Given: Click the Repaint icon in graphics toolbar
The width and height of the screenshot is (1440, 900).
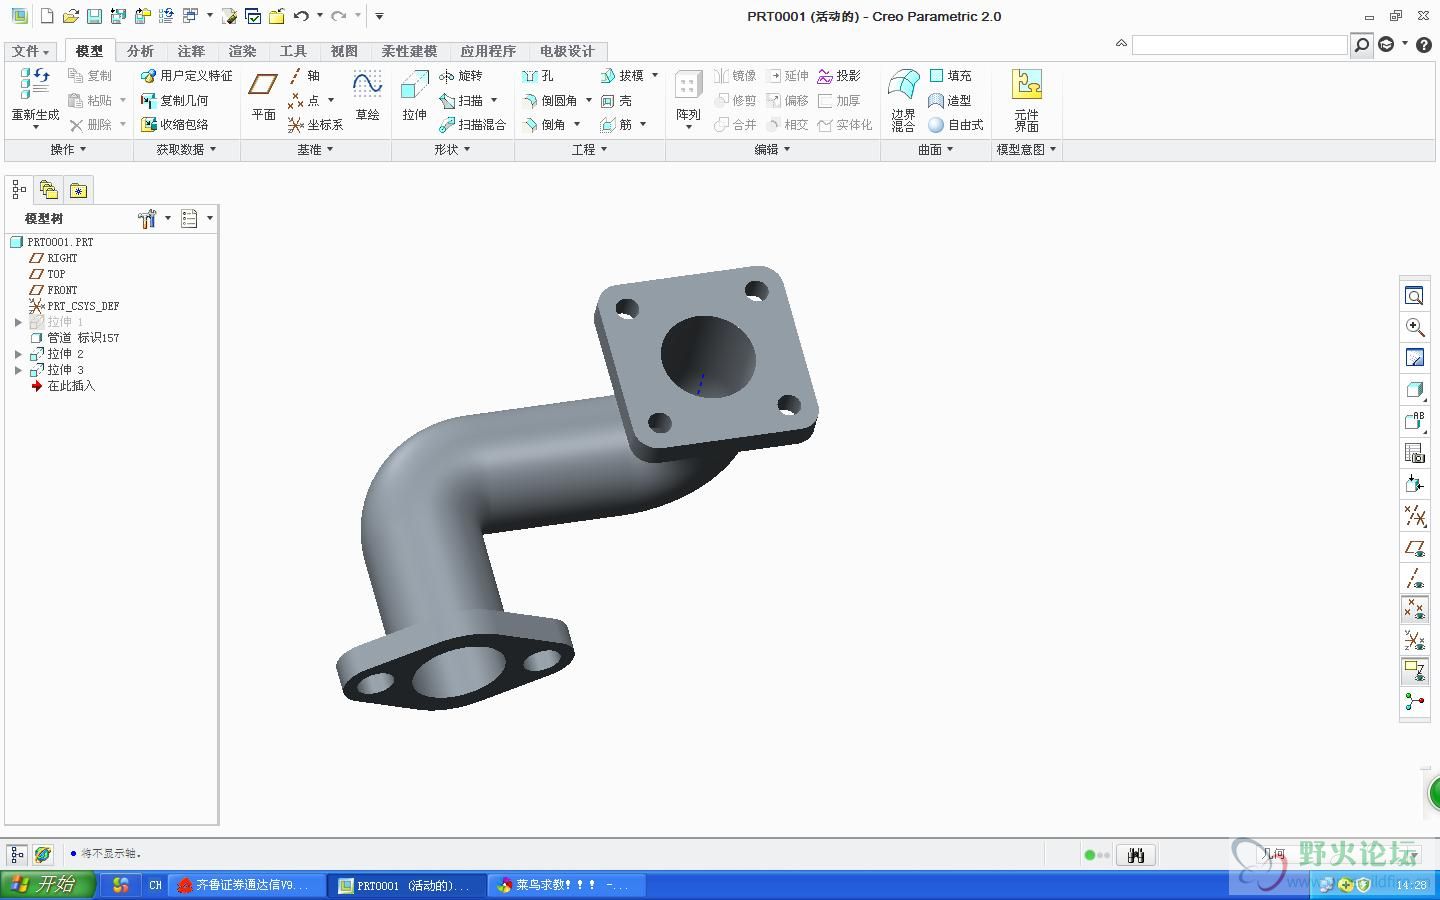Looking at the screenshot, I should tap(1414, 358).
